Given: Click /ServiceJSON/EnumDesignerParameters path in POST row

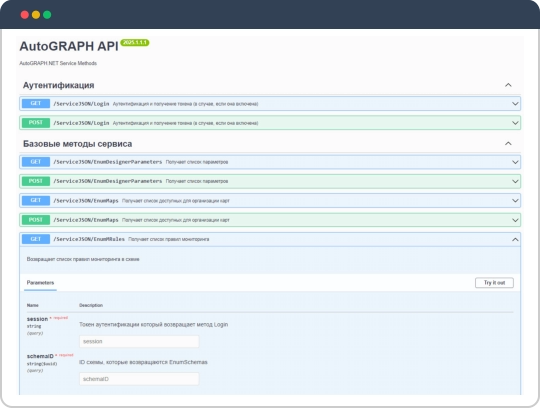Looking at the screenshot, I should (107, 181).
